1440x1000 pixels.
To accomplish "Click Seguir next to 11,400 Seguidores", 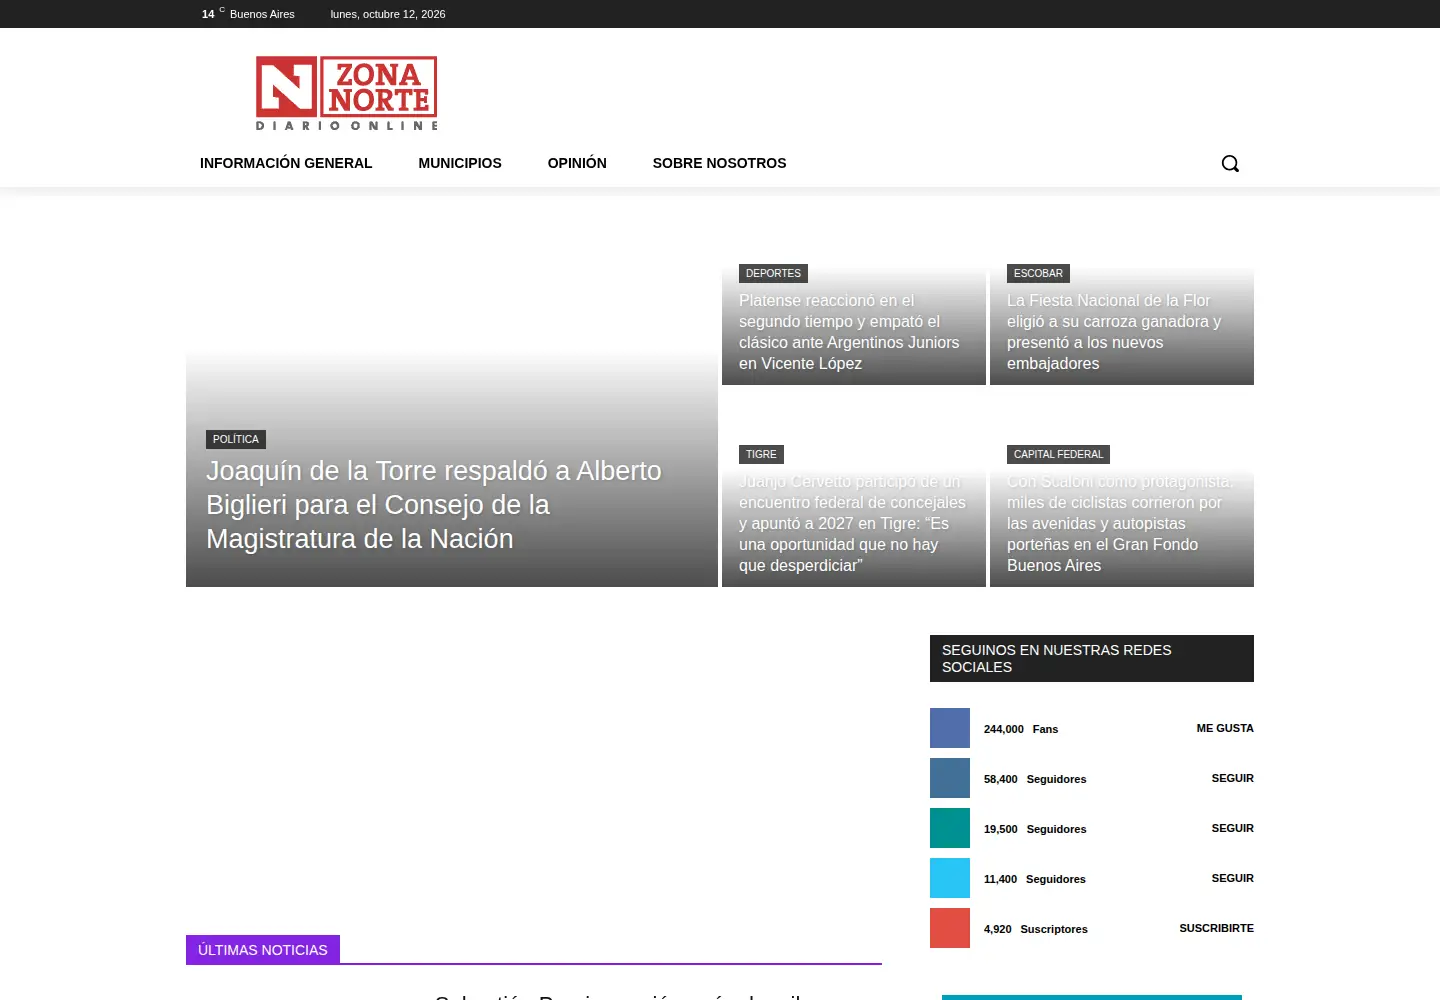I will [1232, 878].
